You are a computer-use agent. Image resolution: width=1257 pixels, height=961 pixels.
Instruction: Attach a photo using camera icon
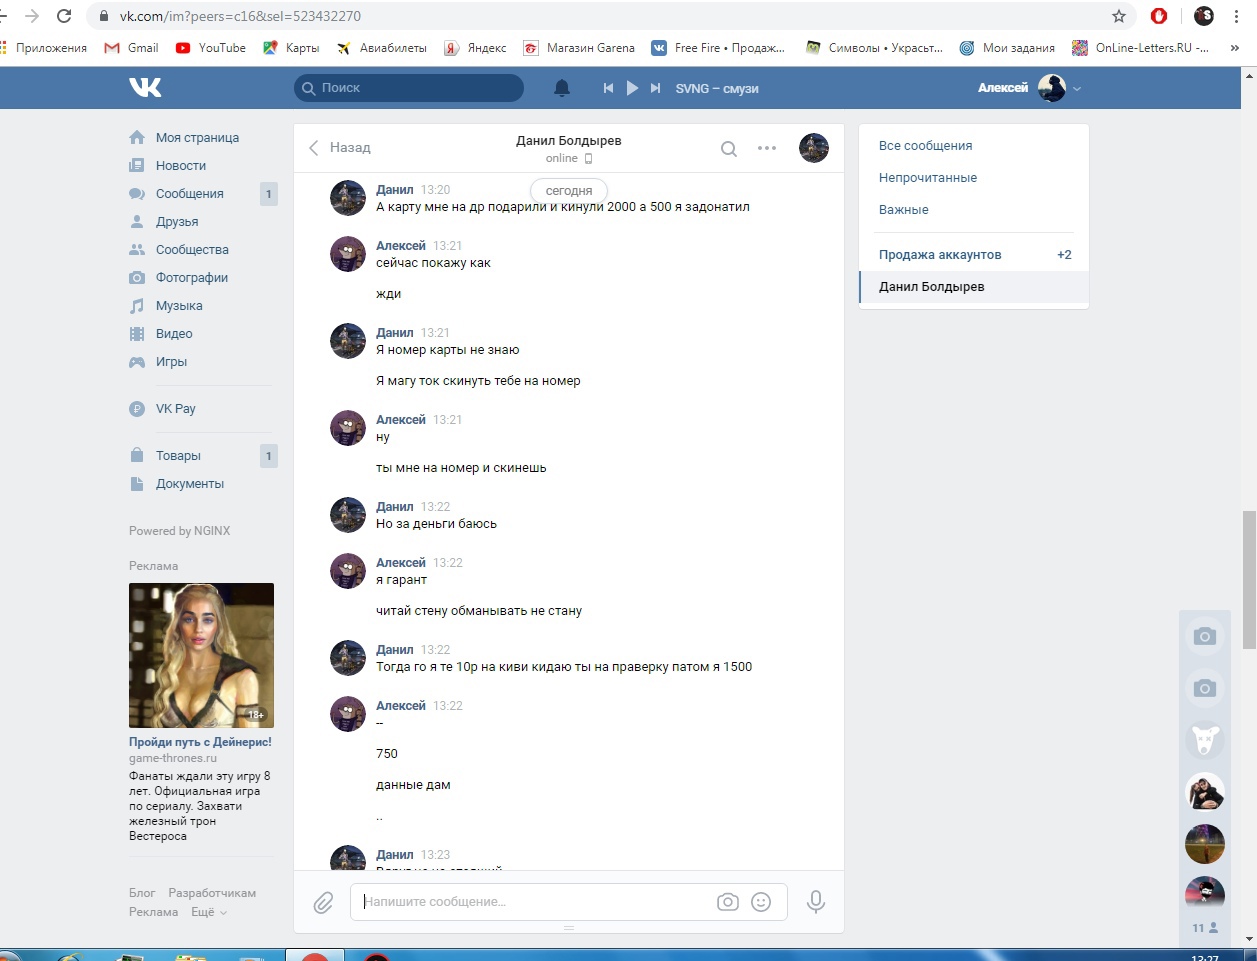[x=728, y=902]
